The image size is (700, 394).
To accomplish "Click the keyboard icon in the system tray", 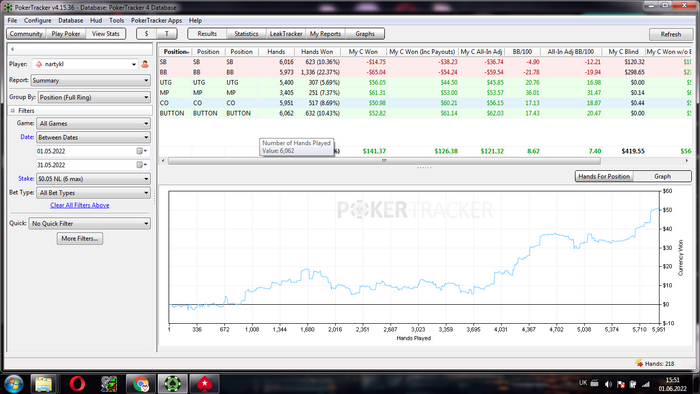I will [x=595, y=383].
